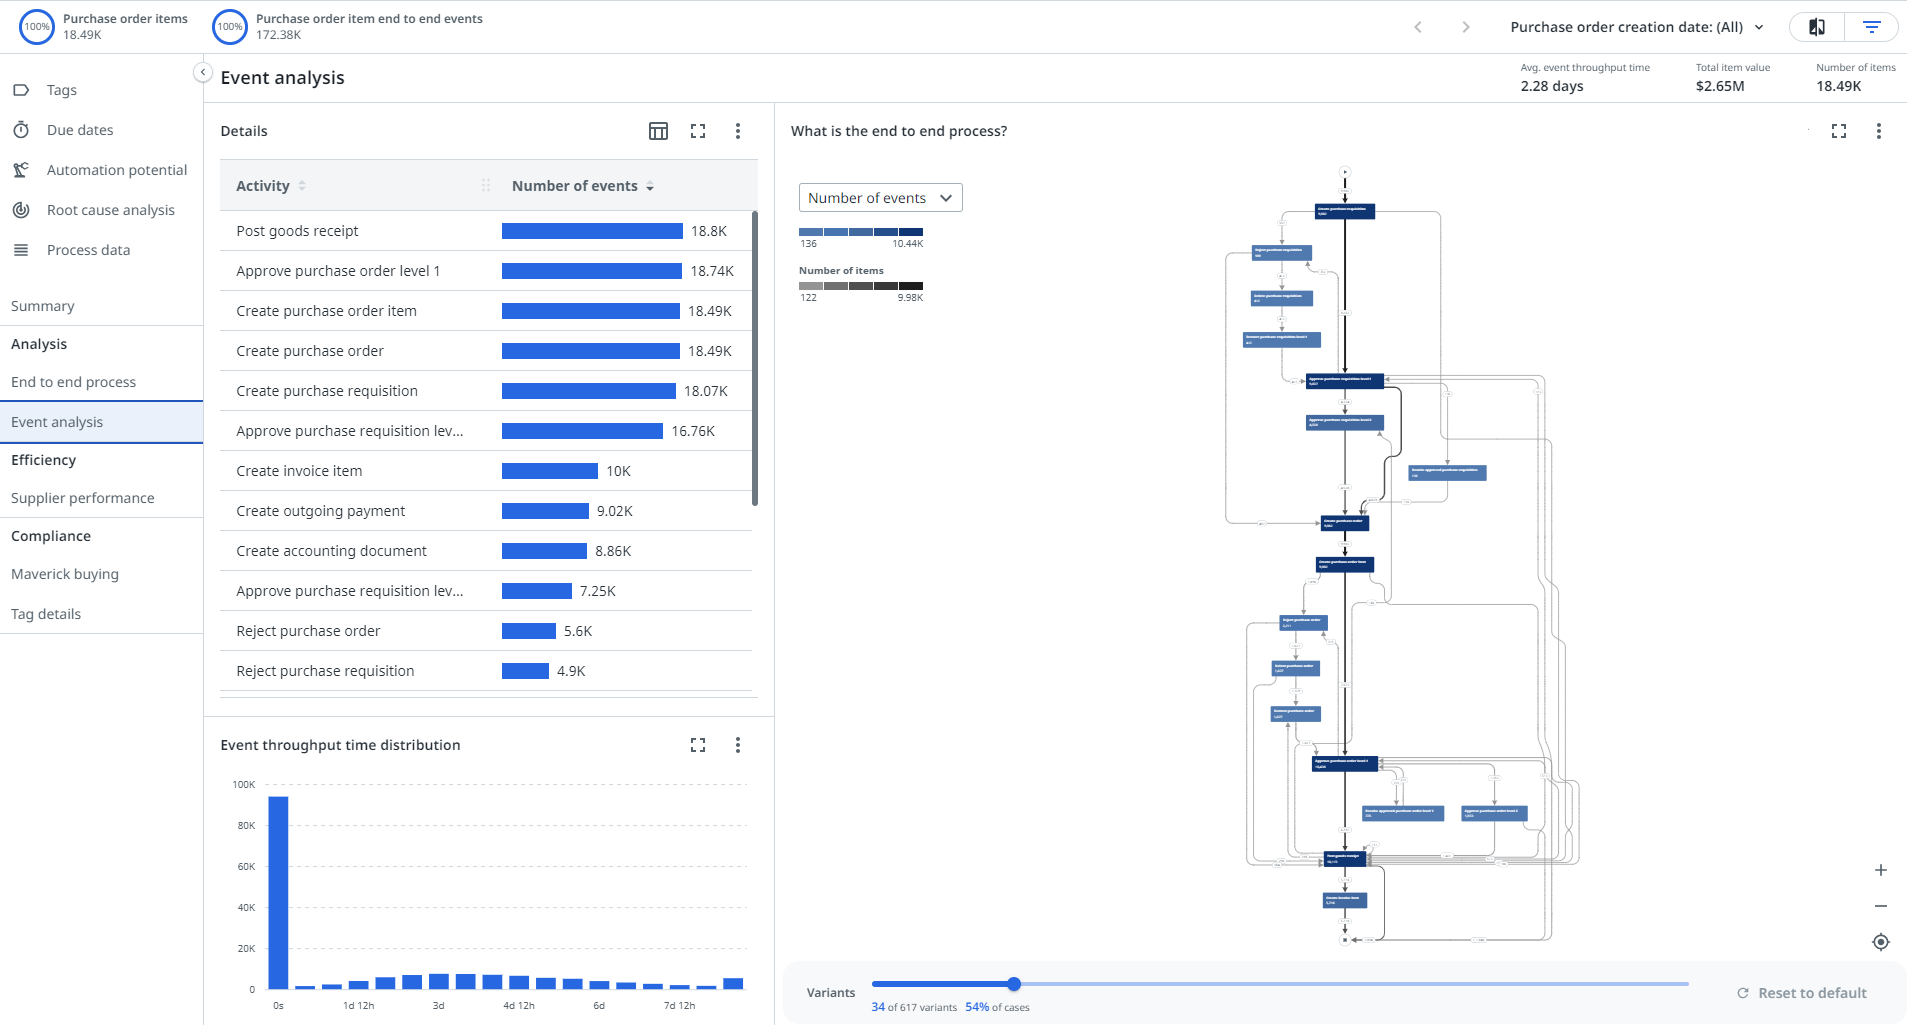Open the Supplier performance page
Image resolution: width=1907 pixels, height=1027 pixels.
tap(82, 497)
